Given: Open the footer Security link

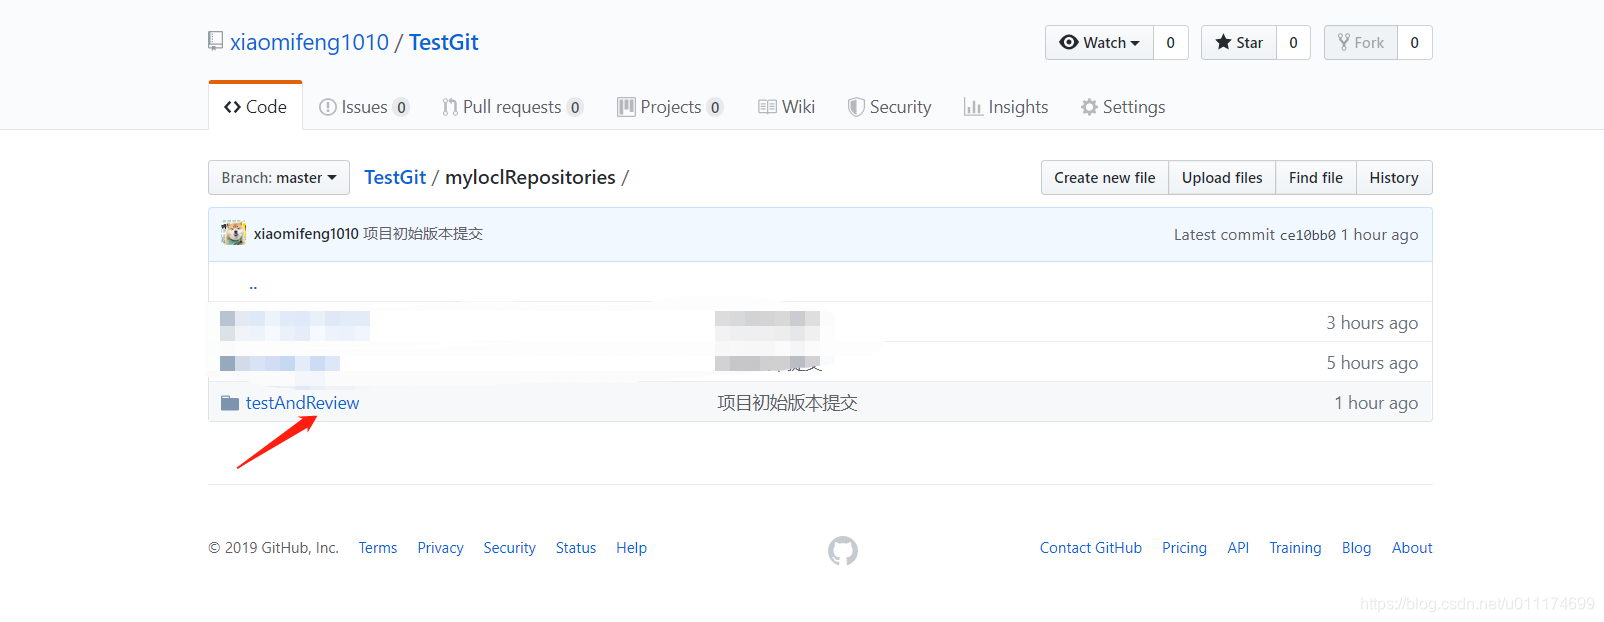Looking at the screenshot, I should pyautogui.click(x=509, y=548).
